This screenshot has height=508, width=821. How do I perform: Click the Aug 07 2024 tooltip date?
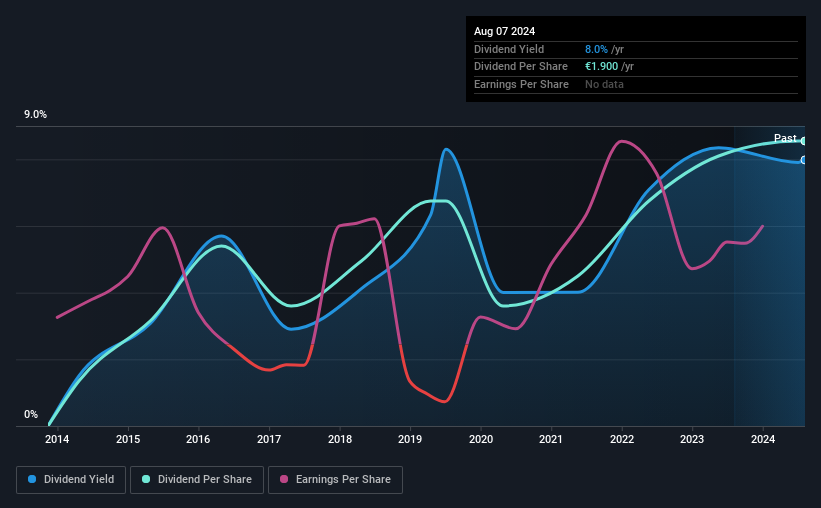point(504,31)
